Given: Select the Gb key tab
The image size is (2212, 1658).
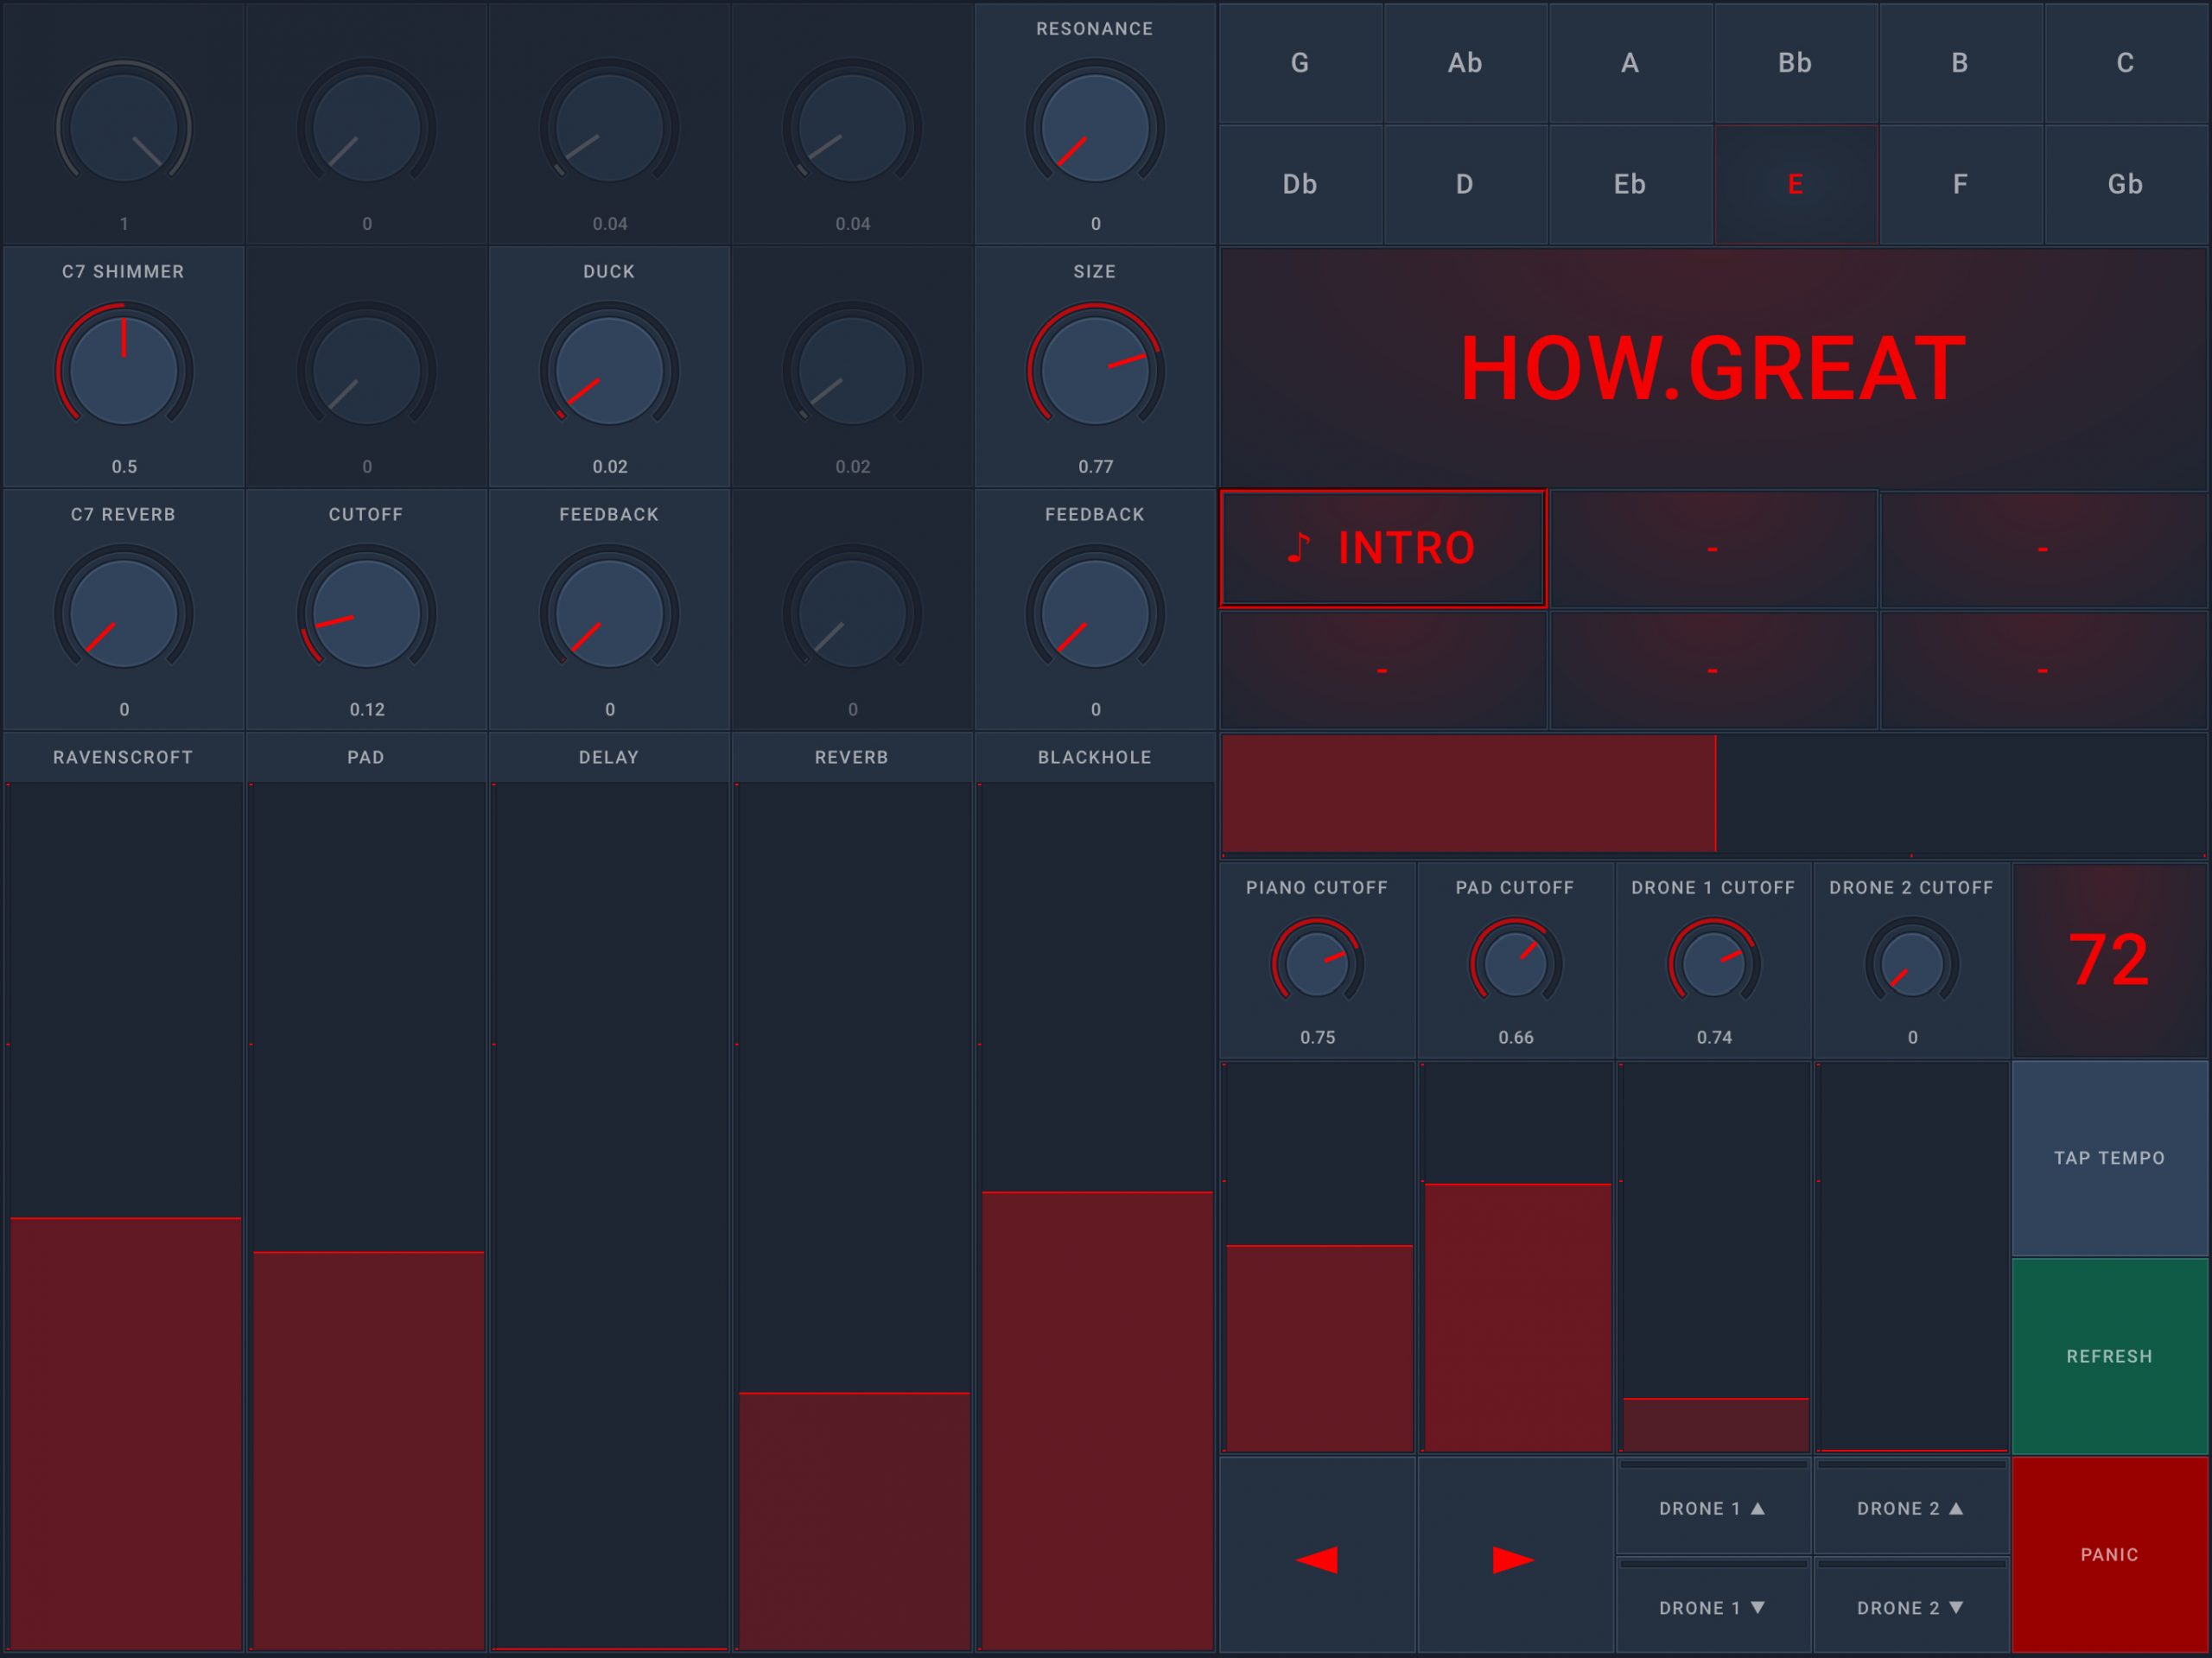Looking at the screenshot, I should pyautogui.click(x=2125, y=184).
